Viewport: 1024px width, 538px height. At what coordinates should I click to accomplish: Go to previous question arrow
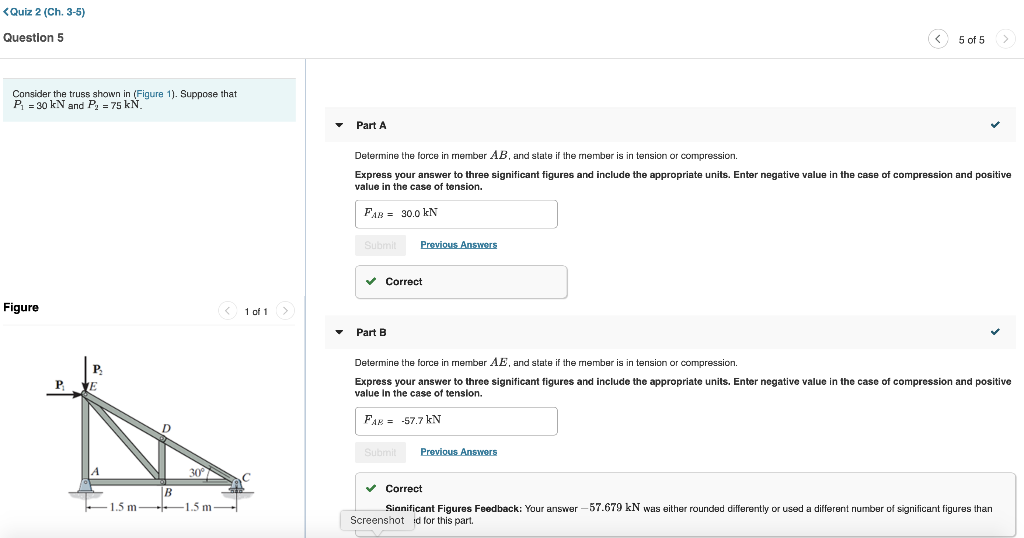(x=938, y=39)
